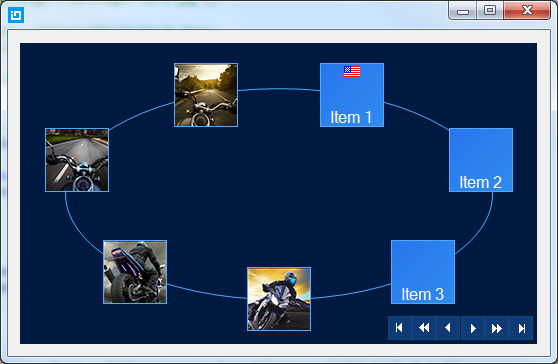Step forward with the single right arrow
Screen dimensions: 558x364
(x=473, y=328)
